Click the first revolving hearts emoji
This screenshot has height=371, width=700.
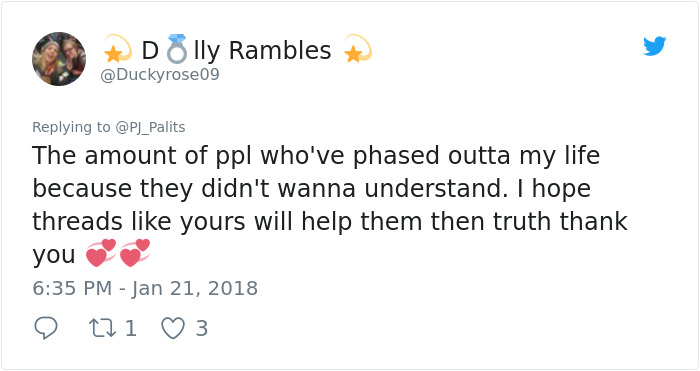pos(101,253)
